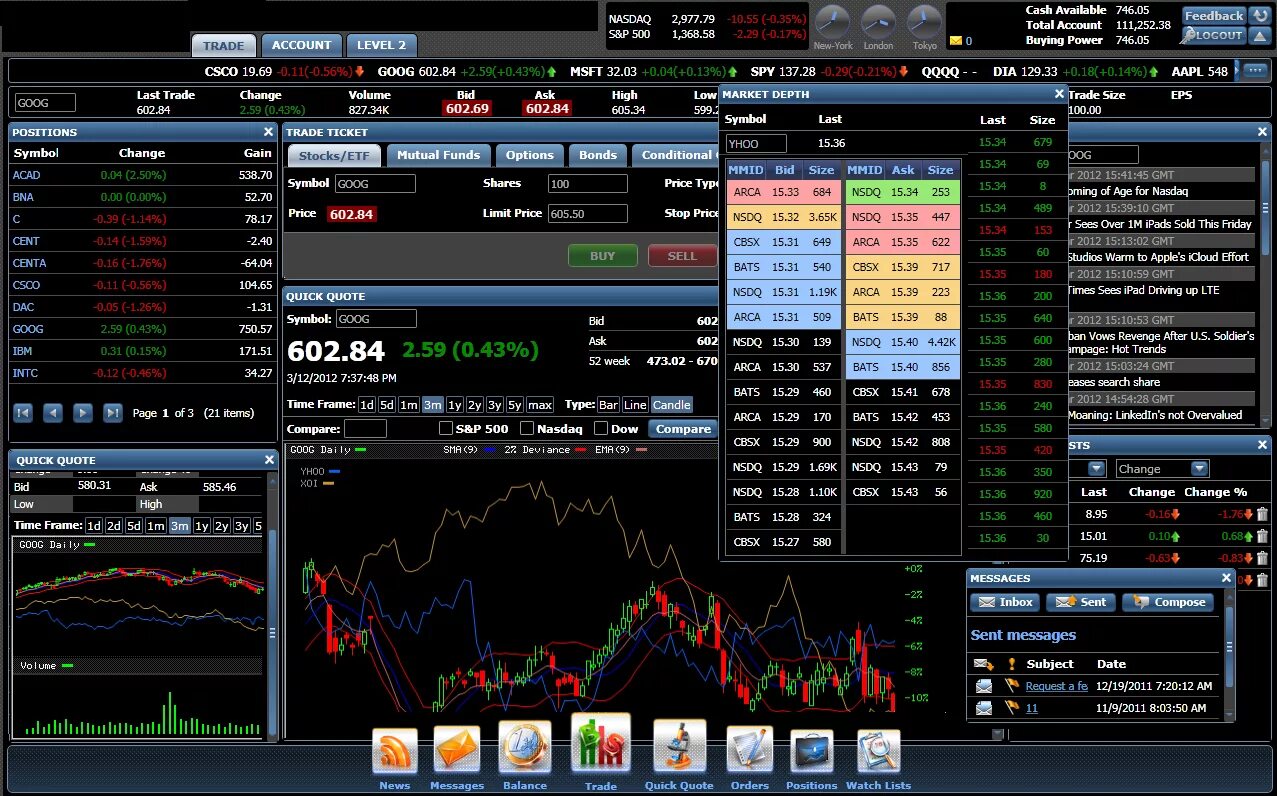The height and width of the screenshot is (796, 1277).
Task: Open the Watch Lists dock icon
Action: point(879,753)
